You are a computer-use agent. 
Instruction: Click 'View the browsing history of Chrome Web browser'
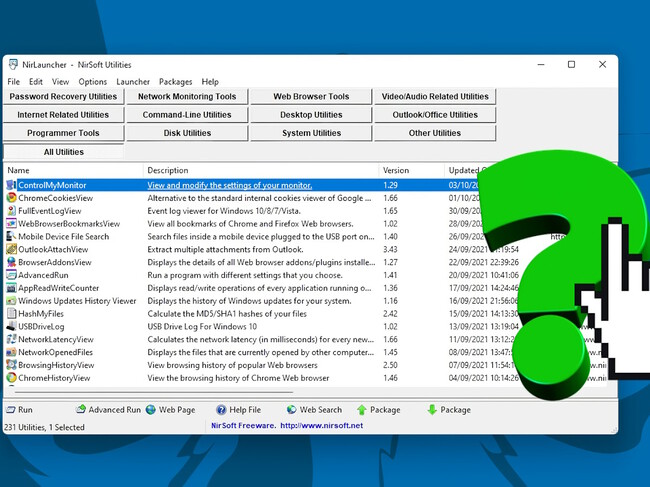click(238, 378)
